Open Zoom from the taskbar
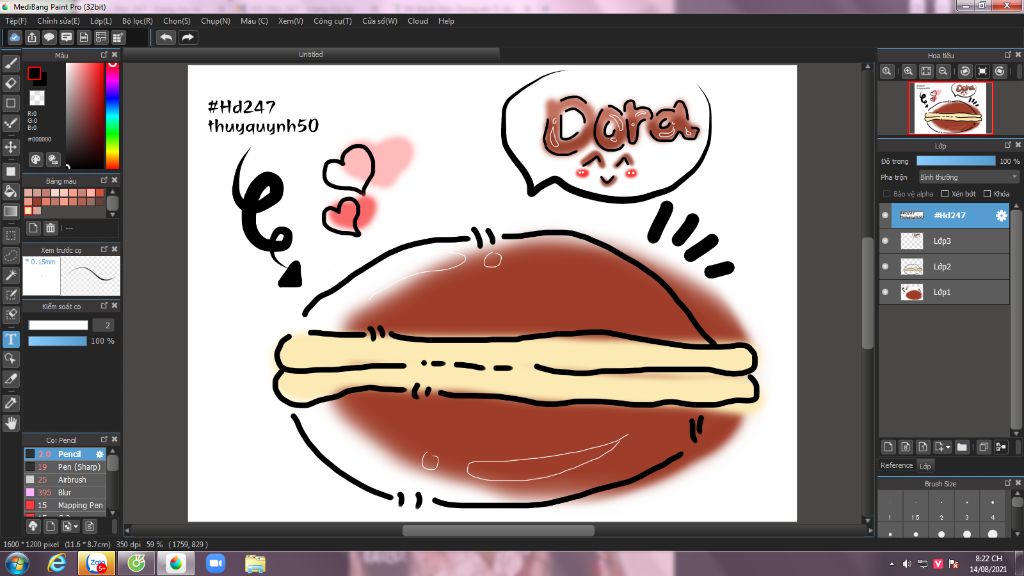The height and width of the screenshot is (576, 1024). coord(215,563)
